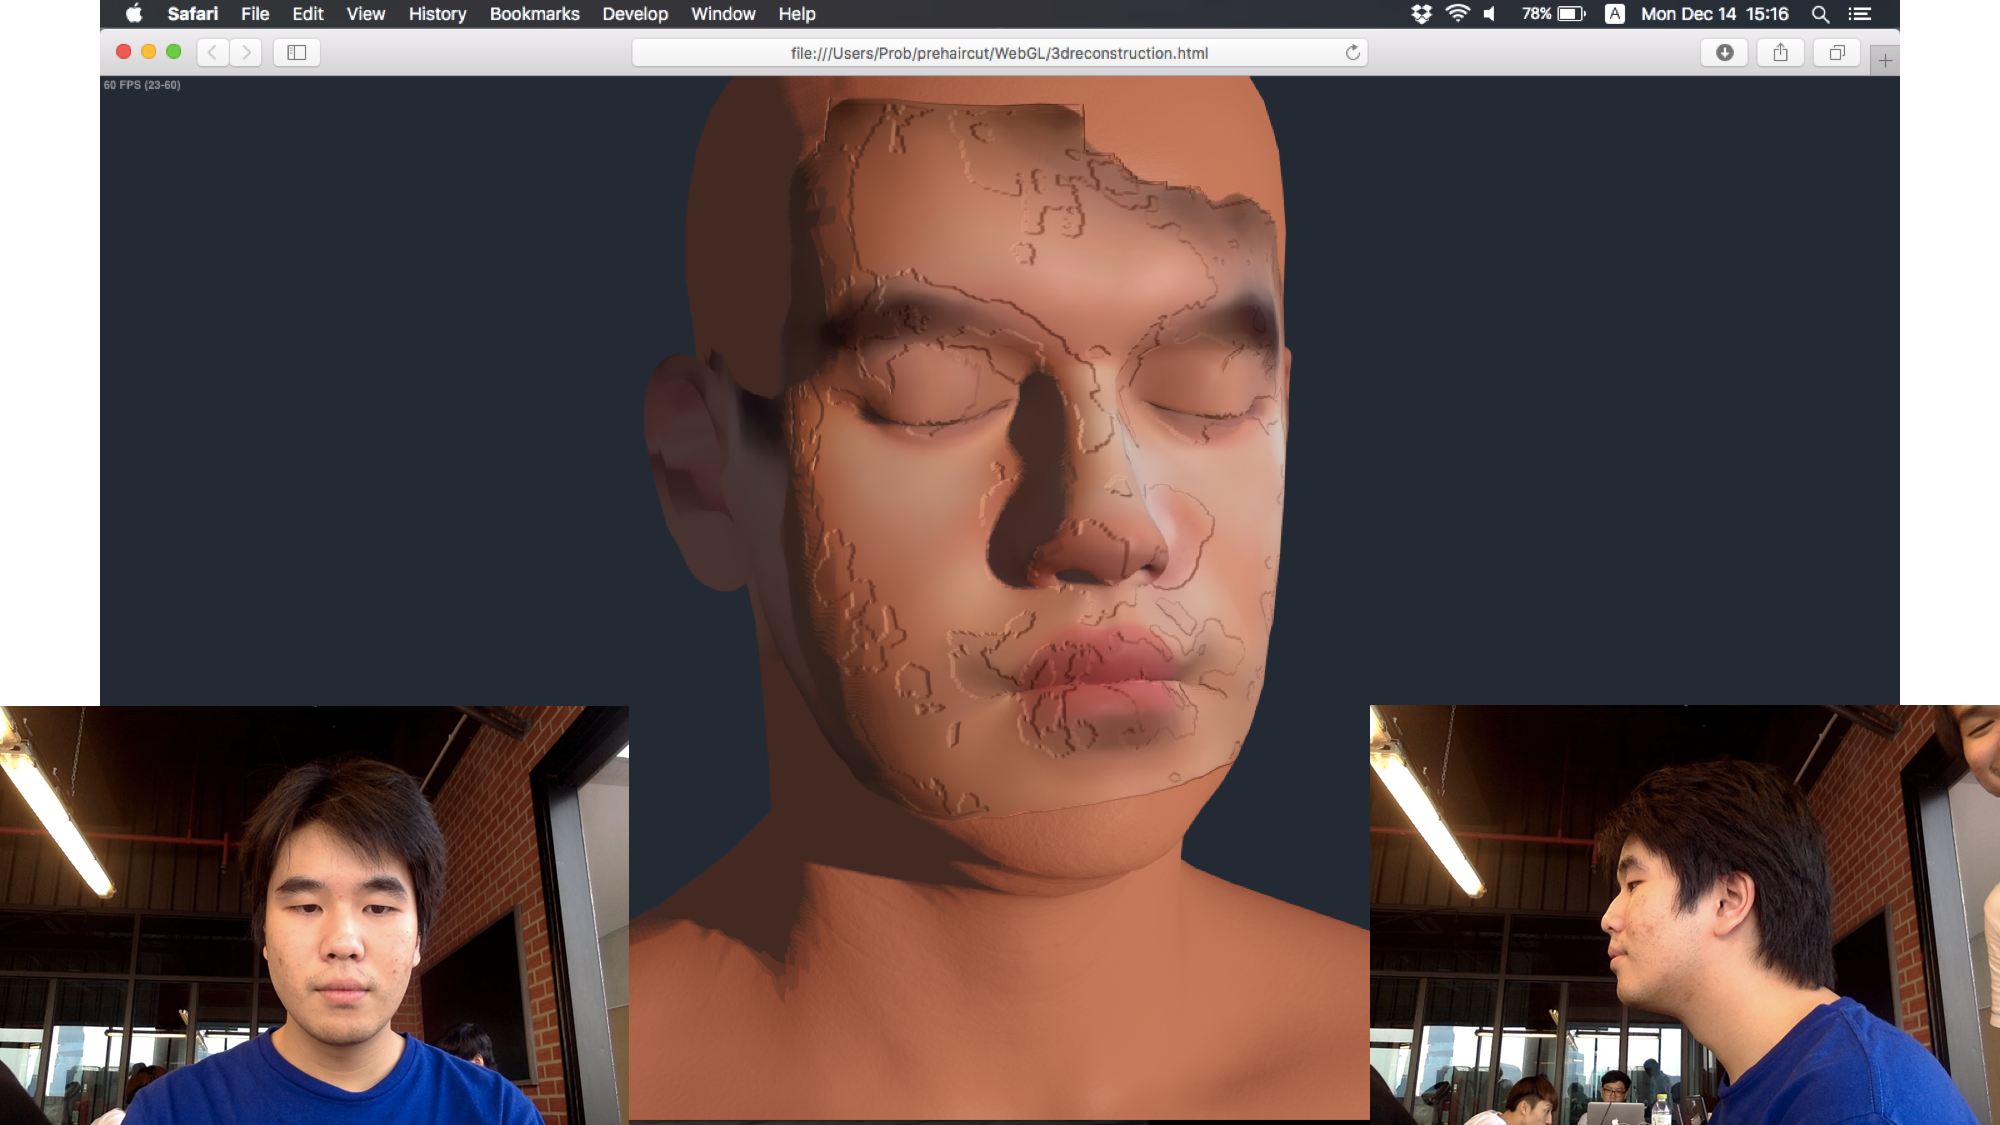Viewport: 2000px width, 1125px height.
Task: Click the front-view webcam photo thumbnail
Action: point(314,915)
